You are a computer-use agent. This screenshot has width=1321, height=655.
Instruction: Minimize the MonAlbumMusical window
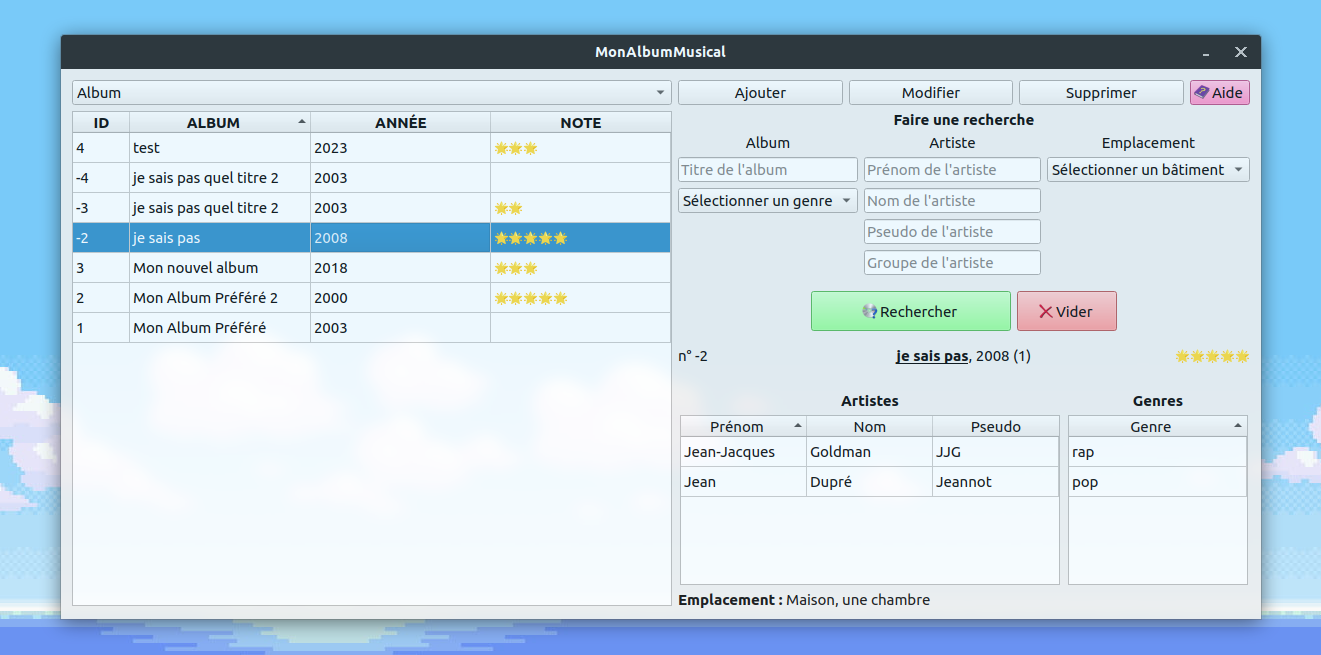pos(1206,52)
